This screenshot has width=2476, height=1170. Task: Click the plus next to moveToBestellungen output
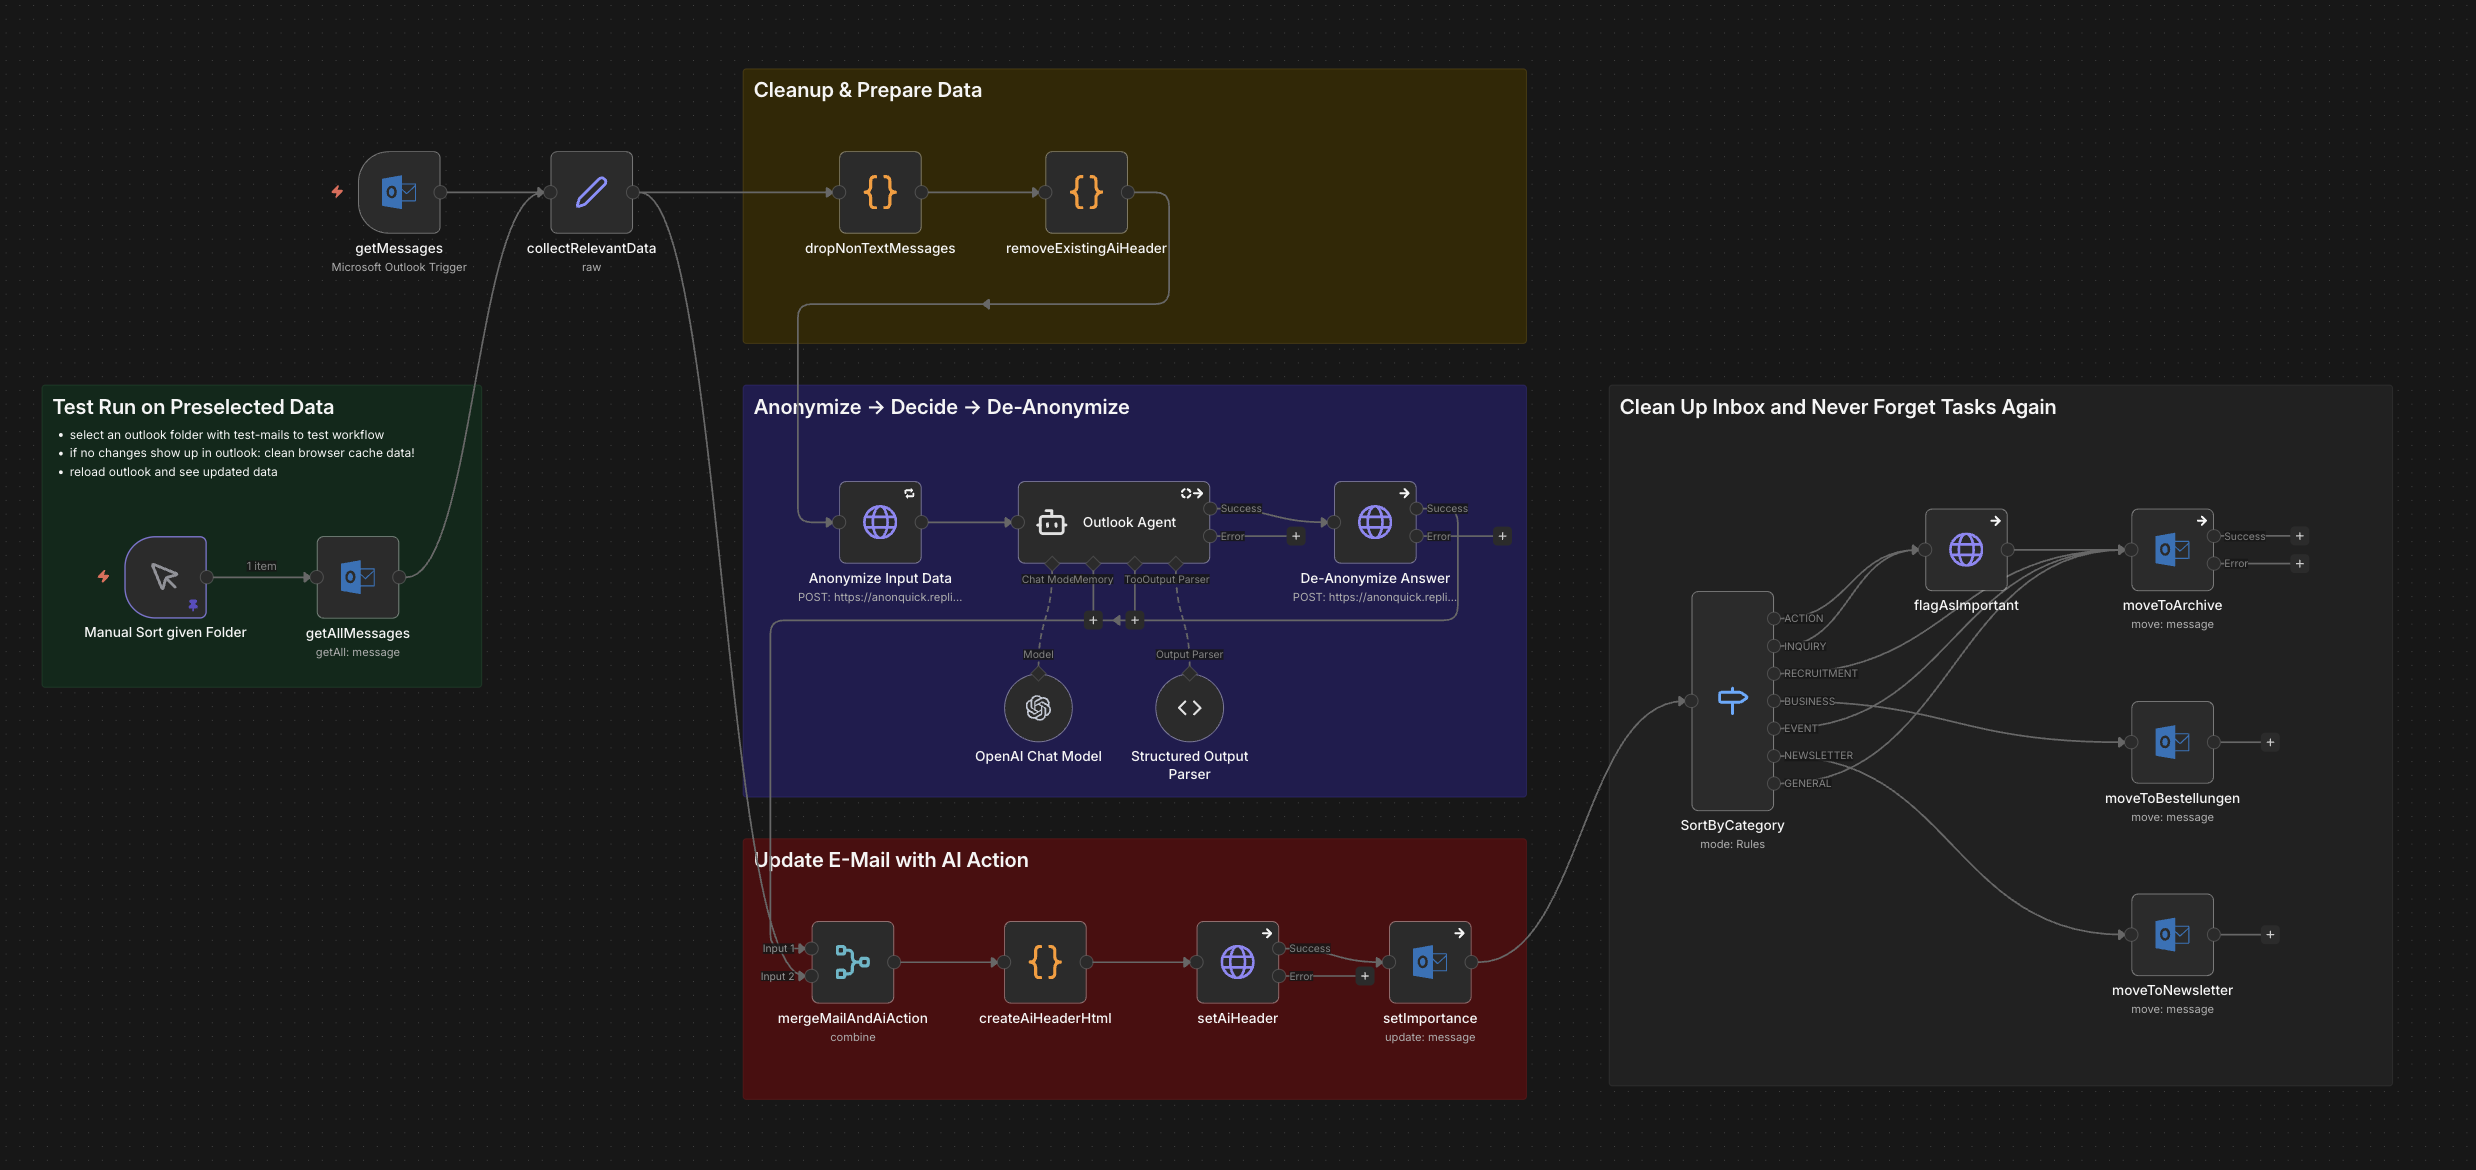[x=2271, y=742]
